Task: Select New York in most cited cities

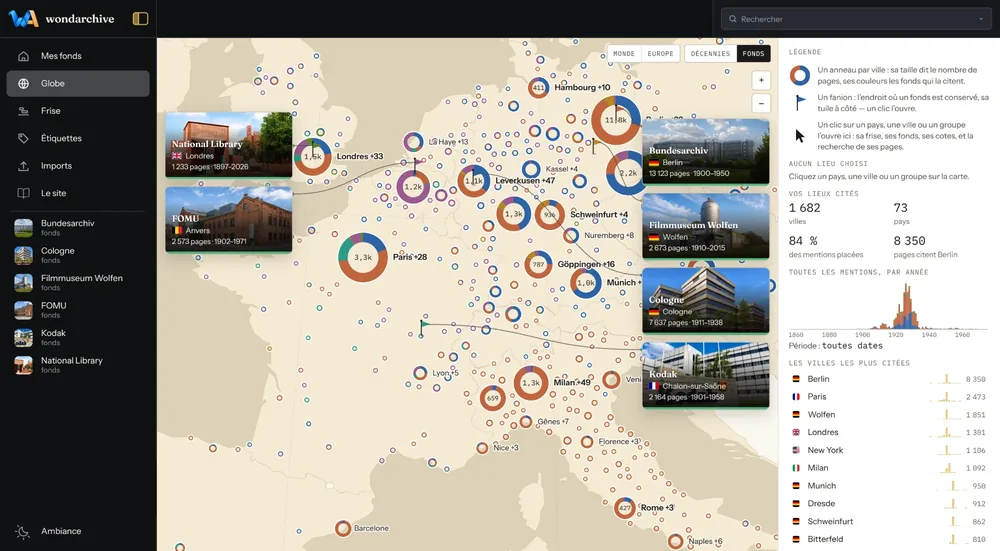Action: coord(888,450)
